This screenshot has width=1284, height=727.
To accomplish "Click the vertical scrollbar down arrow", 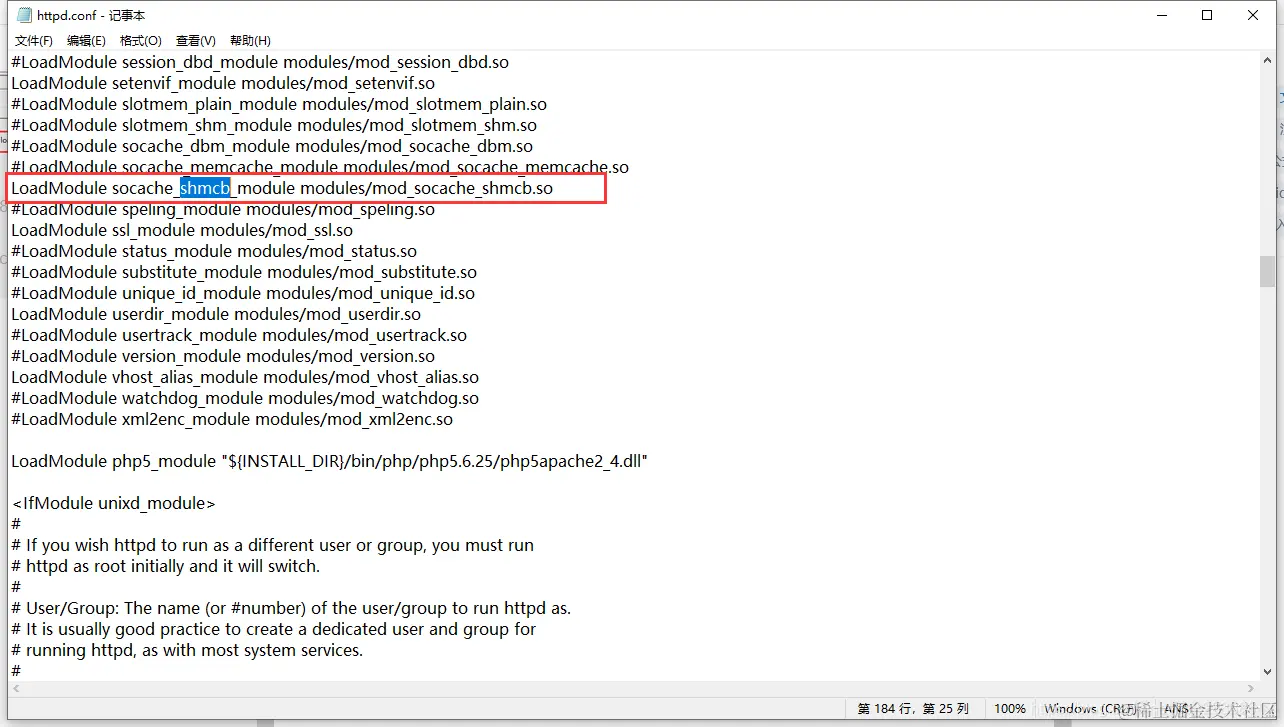I will pos(1267,671).
